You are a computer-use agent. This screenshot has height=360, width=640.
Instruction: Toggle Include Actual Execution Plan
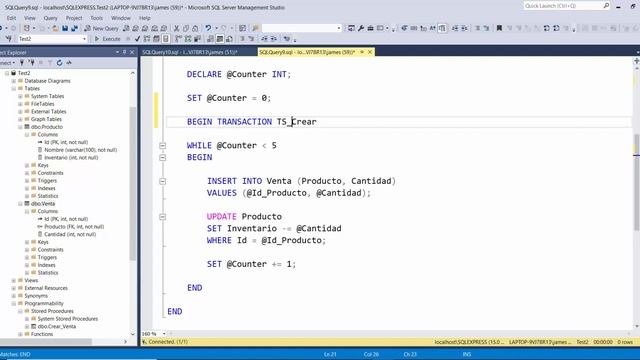point(178,39)
